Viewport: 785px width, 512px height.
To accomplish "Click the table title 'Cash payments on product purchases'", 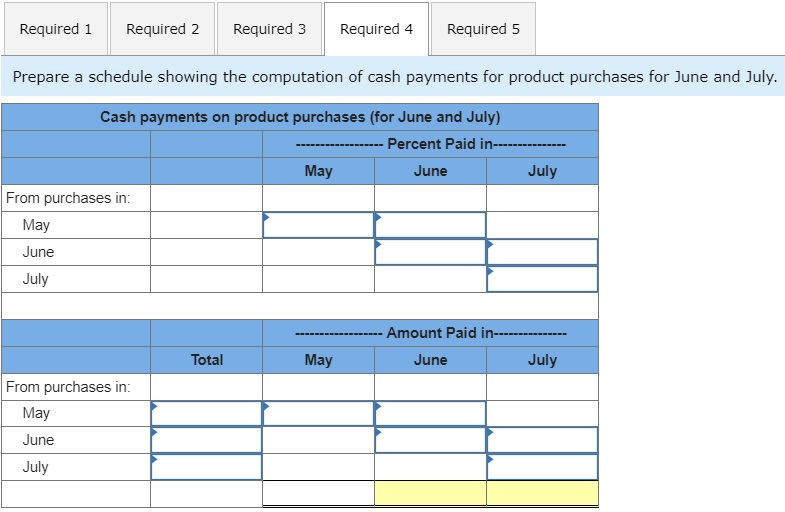I will coord(300,117).
